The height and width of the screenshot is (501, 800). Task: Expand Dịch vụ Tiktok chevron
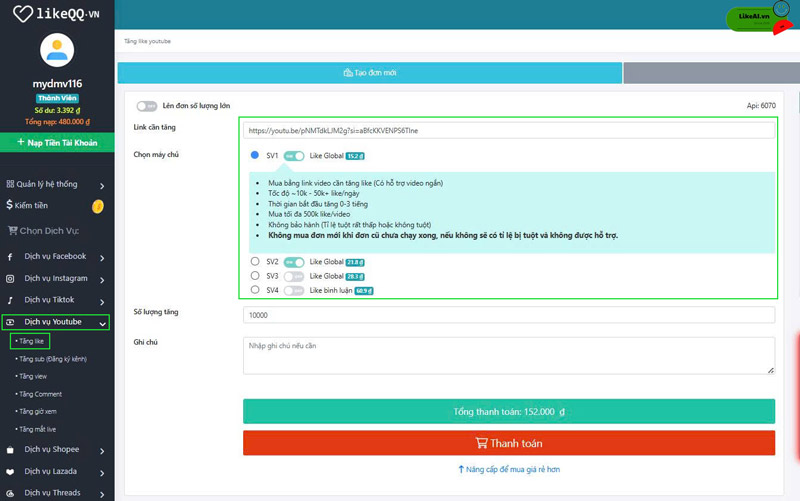(102, 302)
